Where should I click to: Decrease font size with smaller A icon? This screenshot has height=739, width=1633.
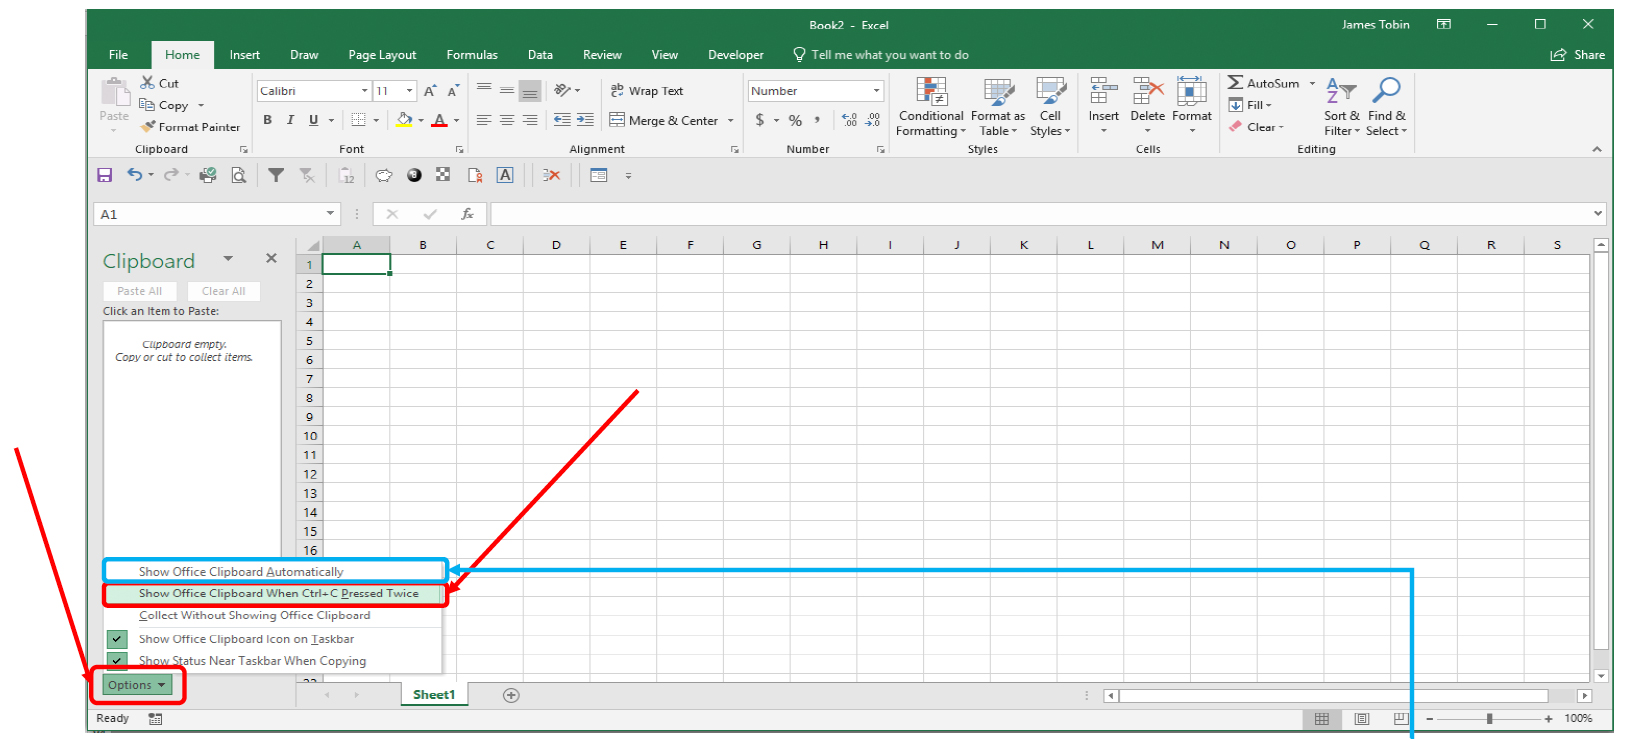pyautogui.click(x=453, y=91)
